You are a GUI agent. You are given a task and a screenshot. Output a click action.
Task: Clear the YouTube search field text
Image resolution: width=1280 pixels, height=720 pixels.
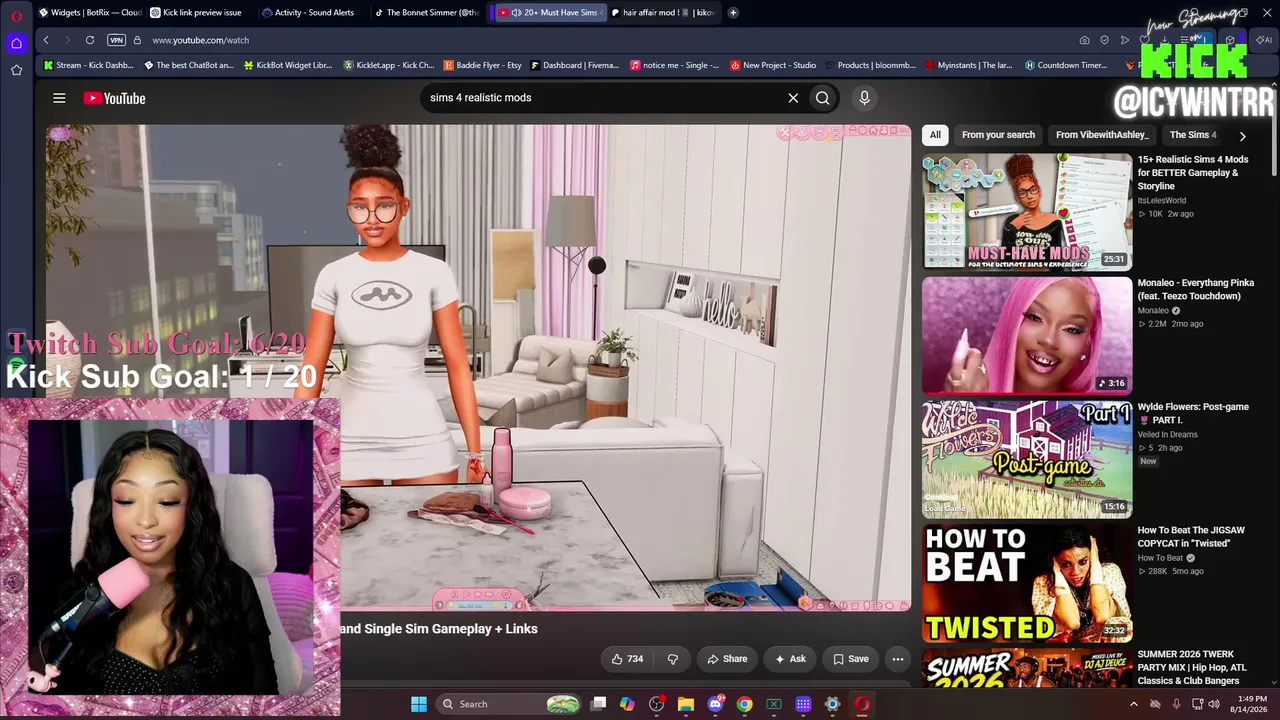(793, 98)
